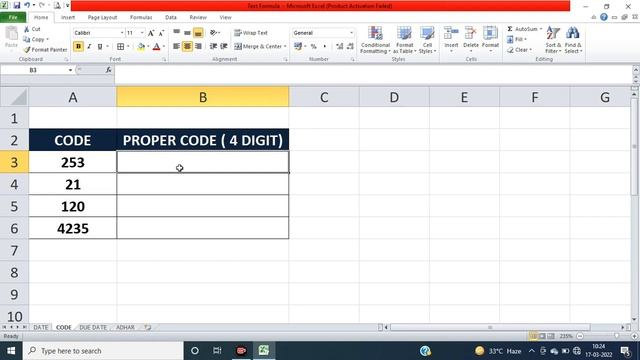This screenshot has width=640, height=360.
Task: Click Windows taskbar search box
Action: click(x=103, y=351)
